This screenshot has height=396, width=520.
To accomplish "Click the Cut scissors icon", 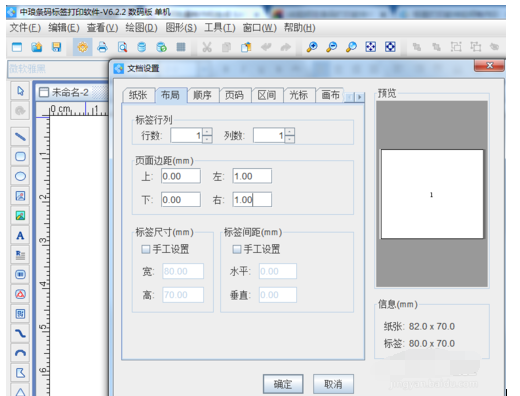I will [207, 47].
